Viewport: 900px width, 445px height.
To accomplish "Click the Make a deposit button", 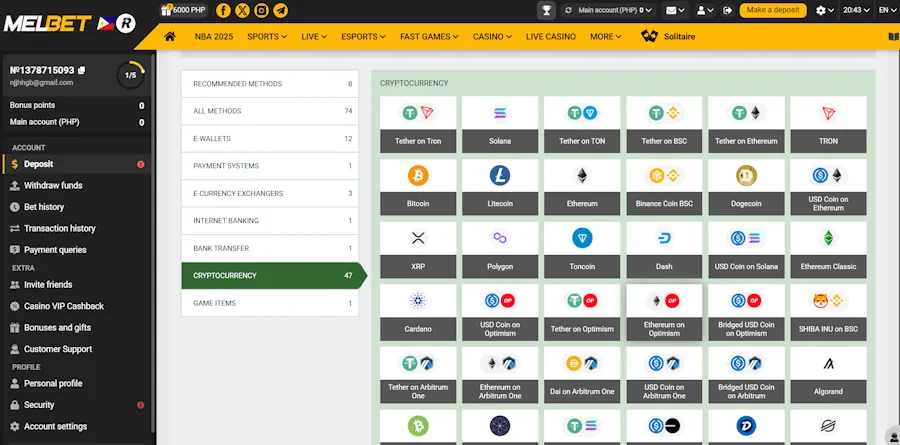I will (773, 10).
